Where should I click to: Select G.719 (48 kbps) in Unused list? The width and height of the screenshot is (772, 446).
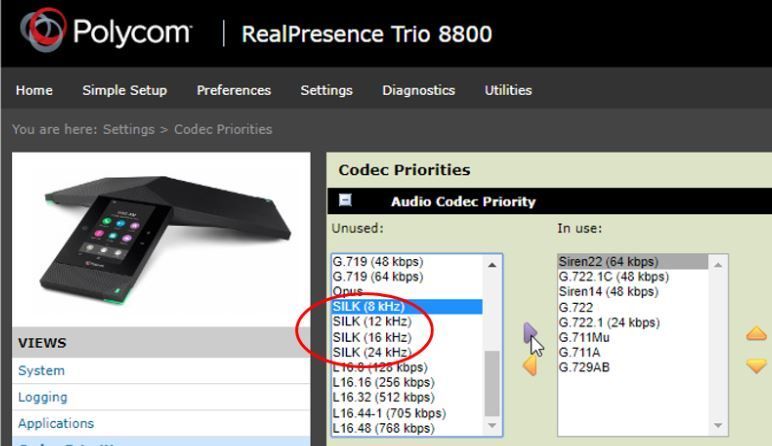pyautogui.click(x=407, y=261)
